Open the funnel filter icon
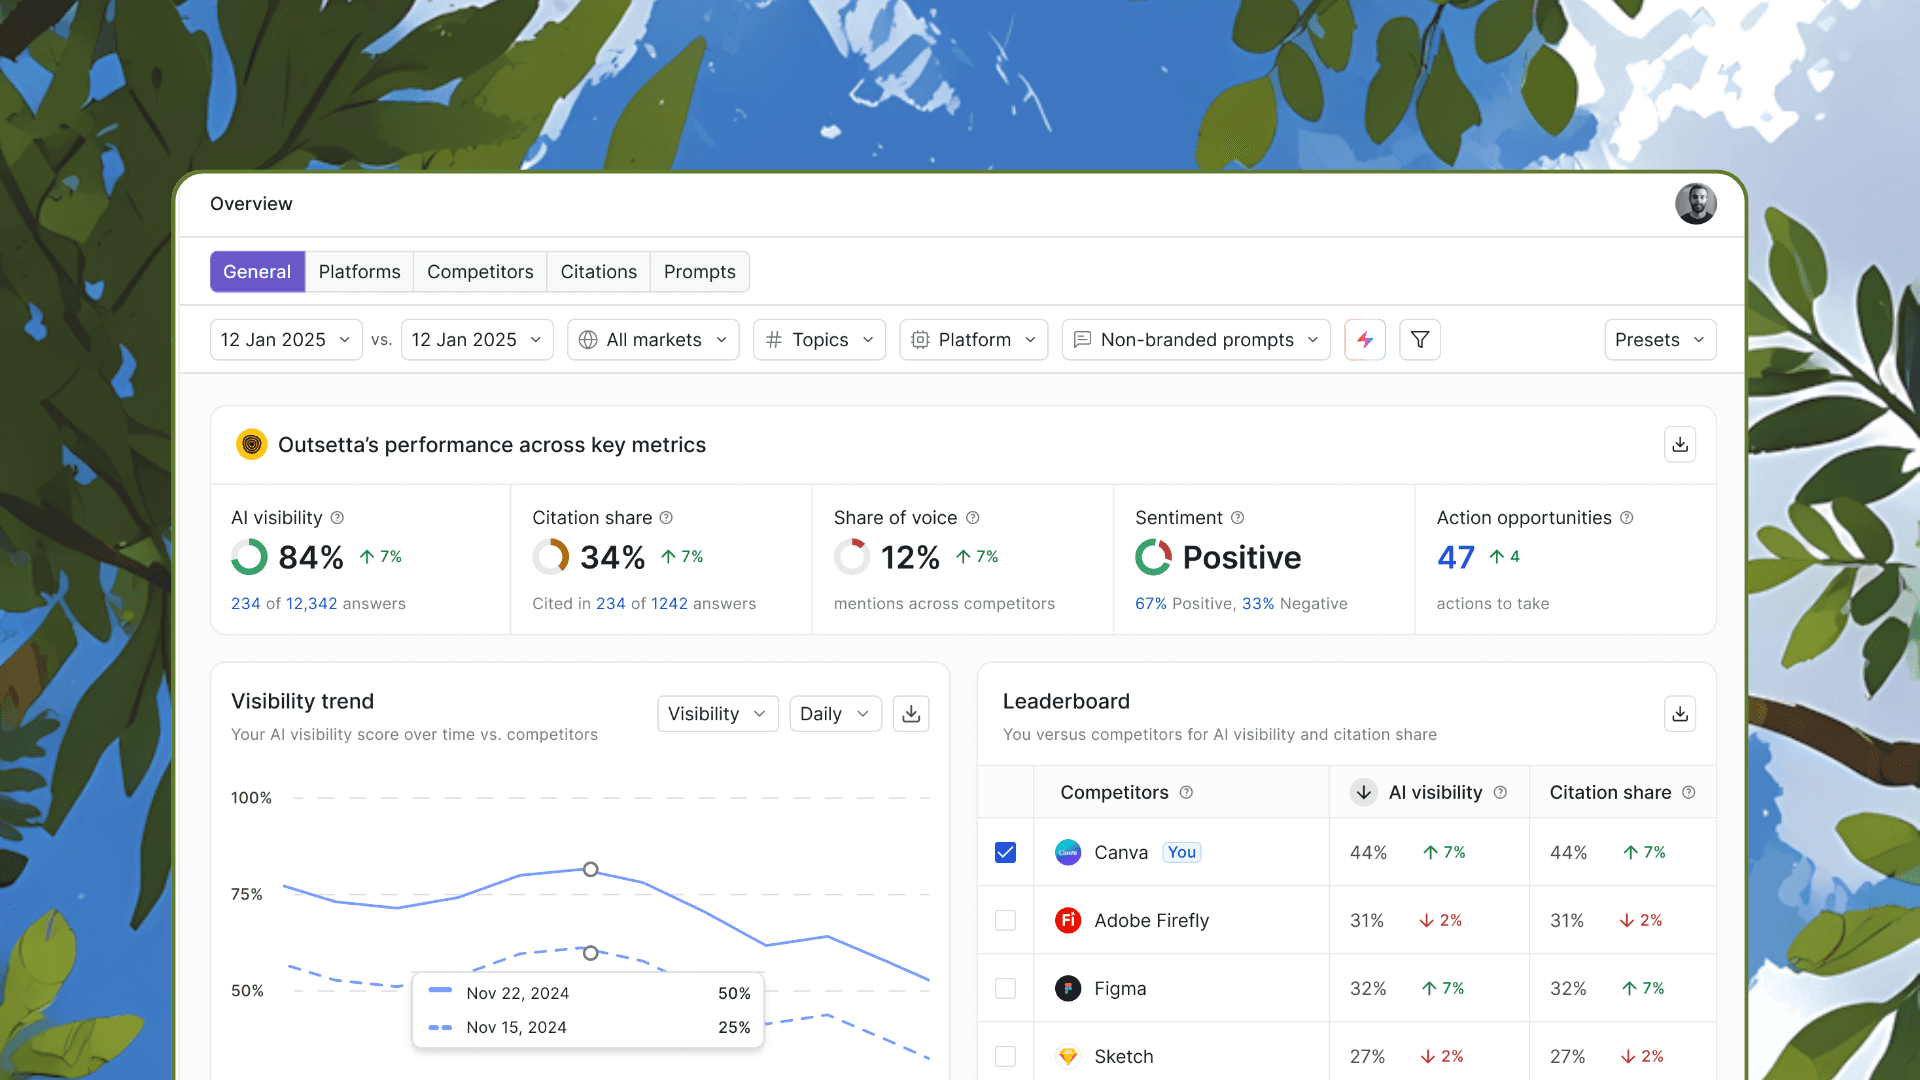This screenshot has width=1920, height=1080. click(x=1419, y=340)
